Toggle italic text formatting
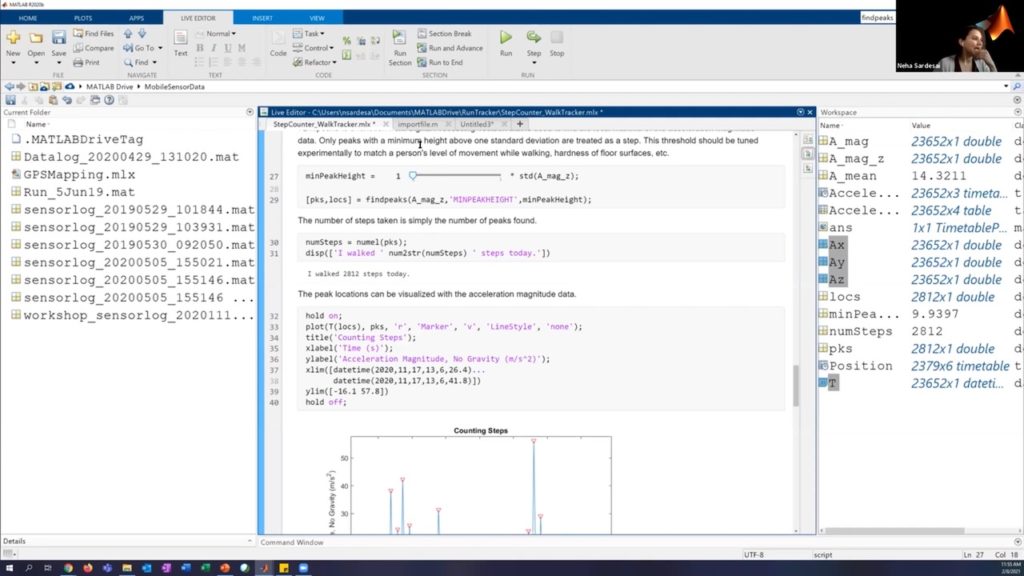This screenshot has height=576, width=1024. point(214,48)
